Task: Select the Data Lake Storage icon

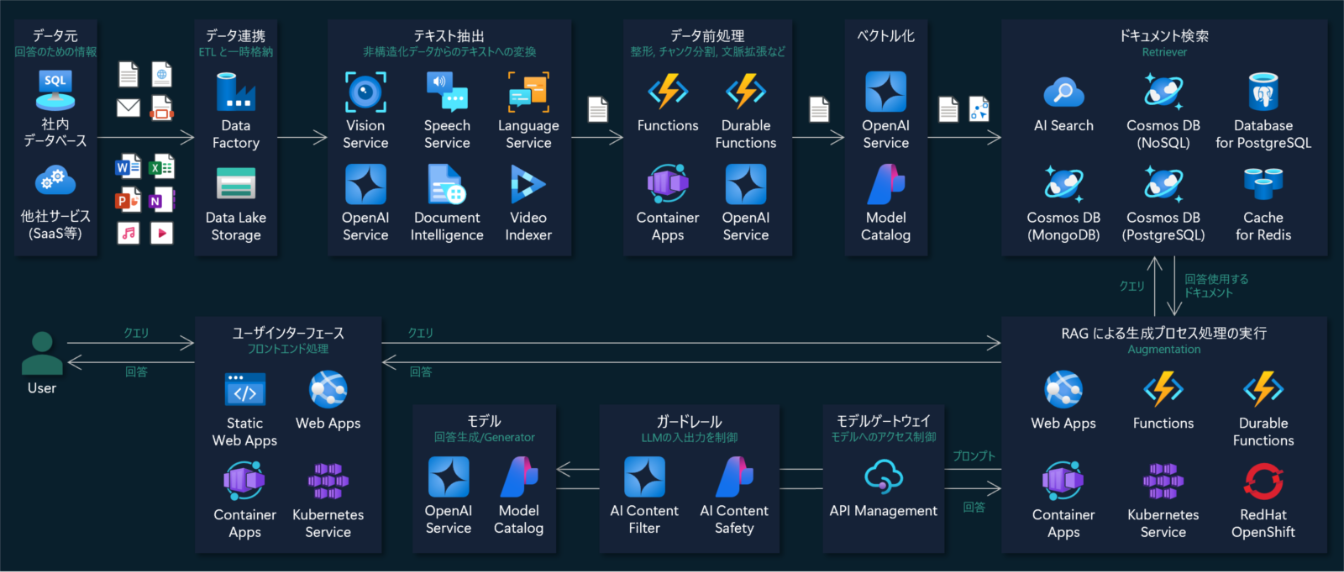Action: coord(236,184)
